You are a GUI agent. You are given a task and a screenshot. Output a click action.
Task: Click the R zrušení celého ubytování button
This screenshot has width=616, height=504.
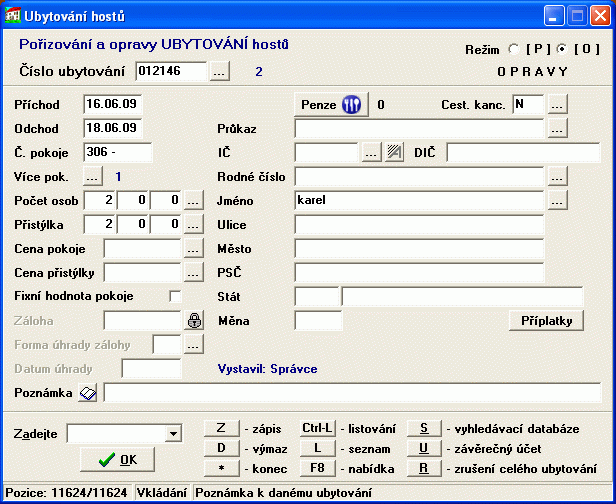point(424,468)
